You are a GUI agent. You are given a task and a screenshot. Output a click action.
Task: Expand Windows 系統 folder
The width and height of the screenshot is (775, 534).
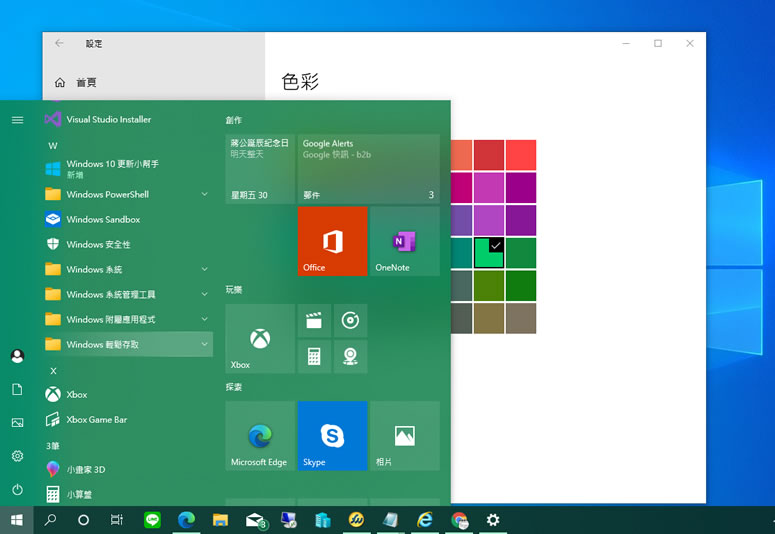[128, 269]
